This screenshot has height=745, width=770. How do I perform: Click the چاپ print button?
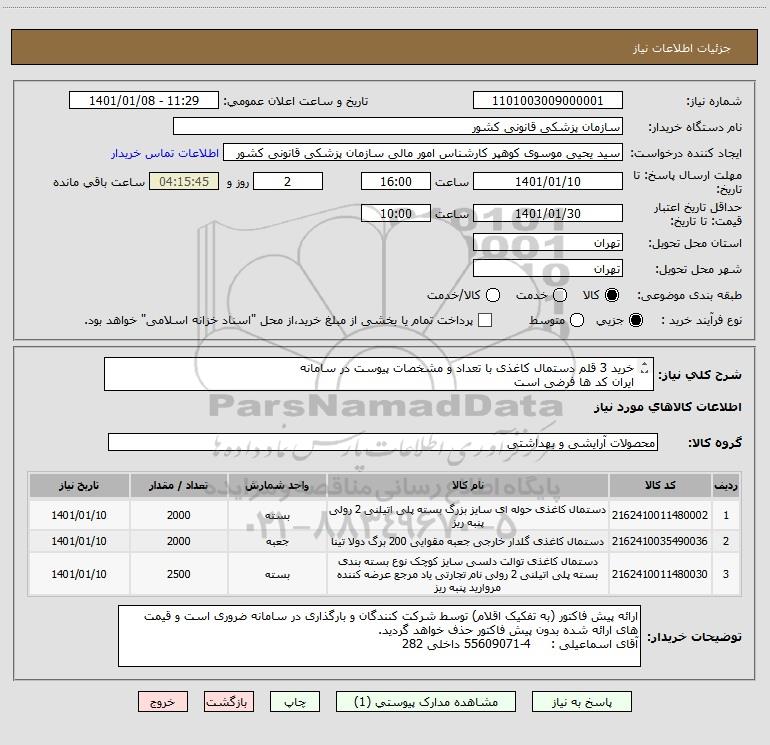coord(295,702)
